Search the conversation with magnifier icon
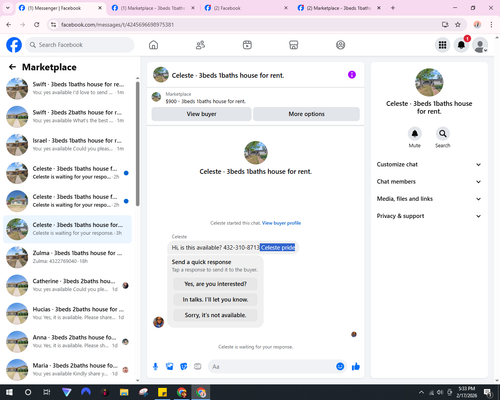The width and height of the screenshot is (500, 400). click(x=443, y=134)
